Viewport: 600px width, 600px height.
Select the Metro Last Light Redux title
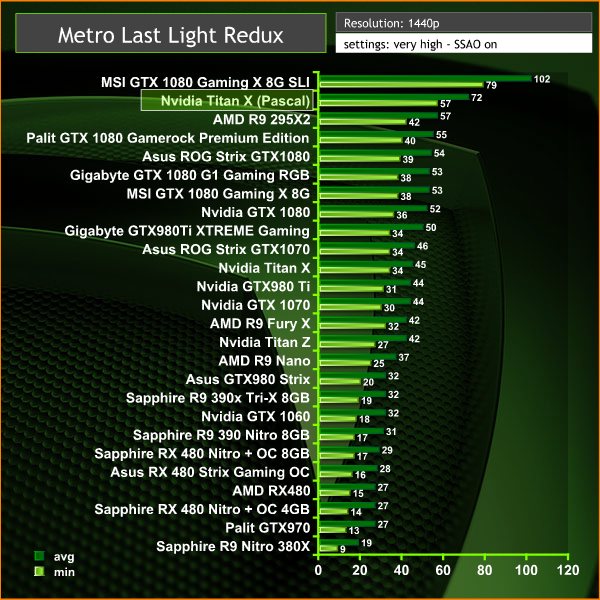tap(171, 35)
